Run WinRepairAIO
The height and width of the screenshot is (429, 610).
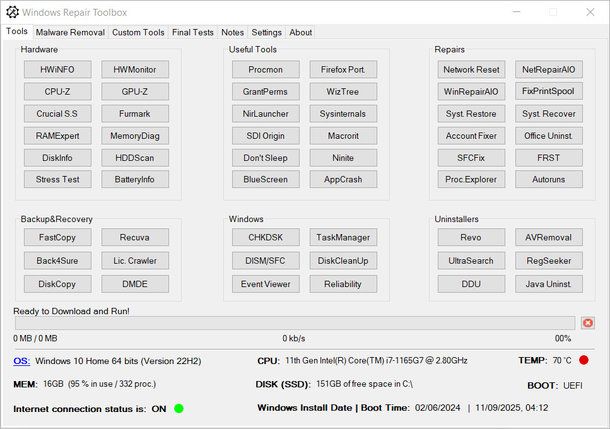[471, 92]
